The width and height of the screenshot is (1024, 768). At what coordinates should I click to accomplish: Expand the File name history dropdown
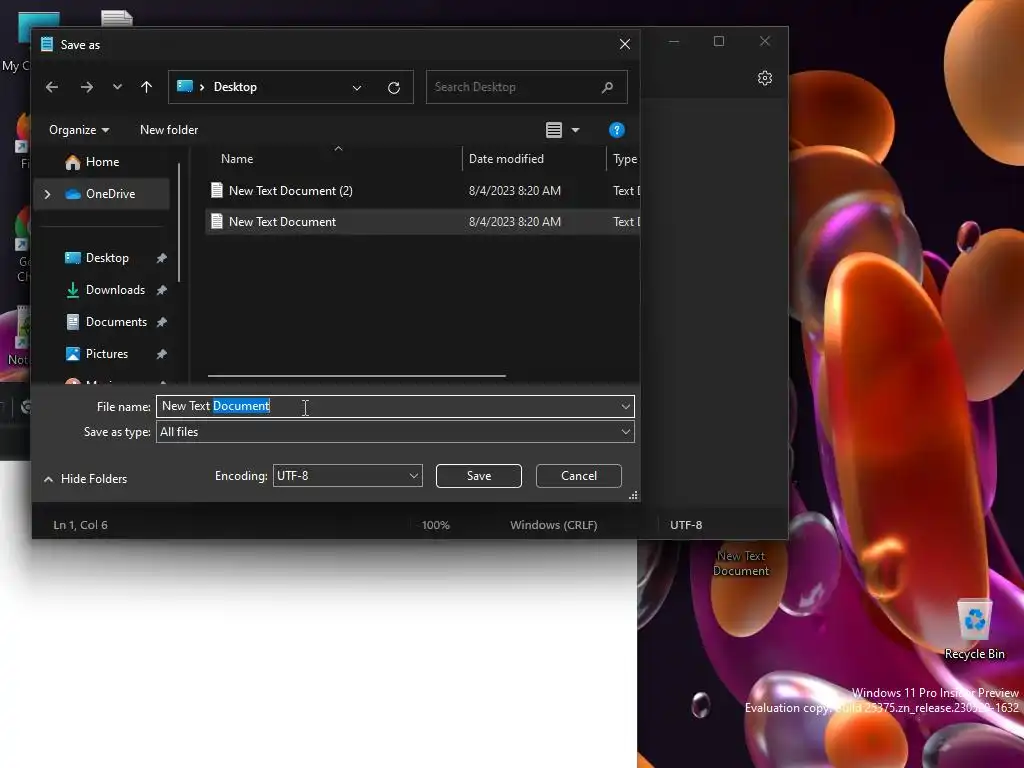pos(626,406)
